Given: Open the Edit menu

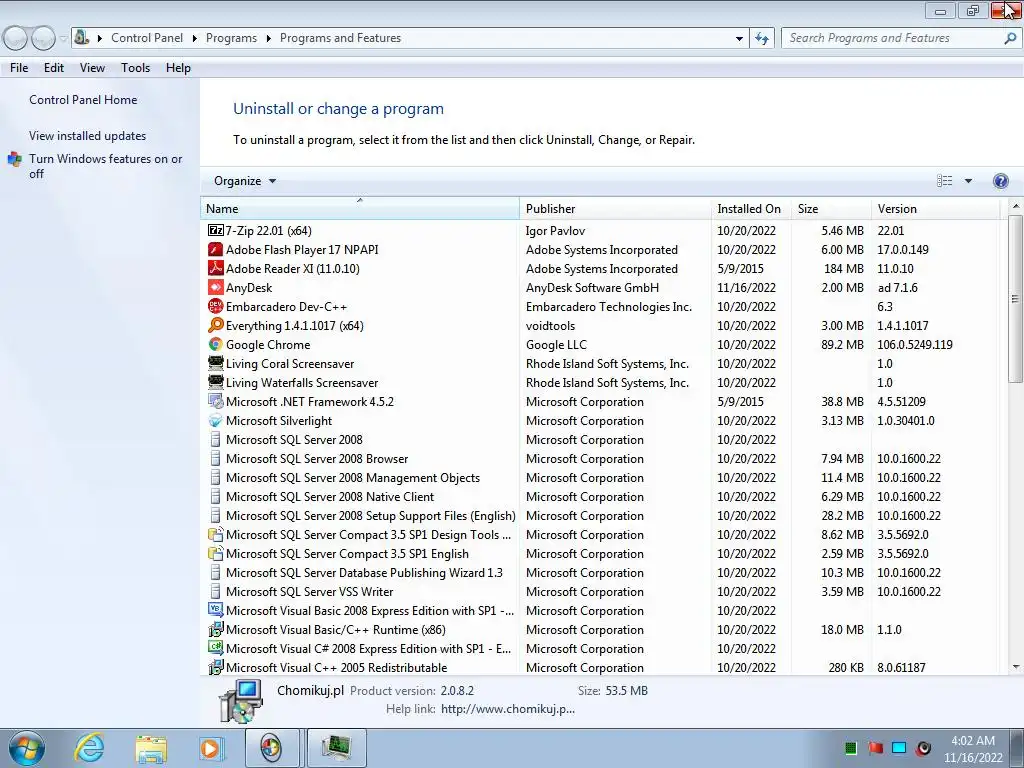Looking at the screenshot, I should point(54,68).
